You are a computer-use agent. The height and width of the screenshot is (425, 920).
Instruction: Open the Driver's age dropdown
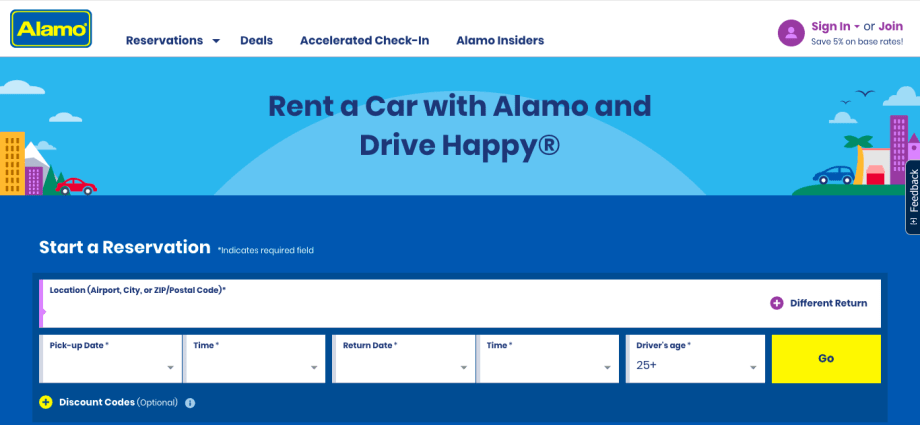pyautogui.click(x=696, y=359)
